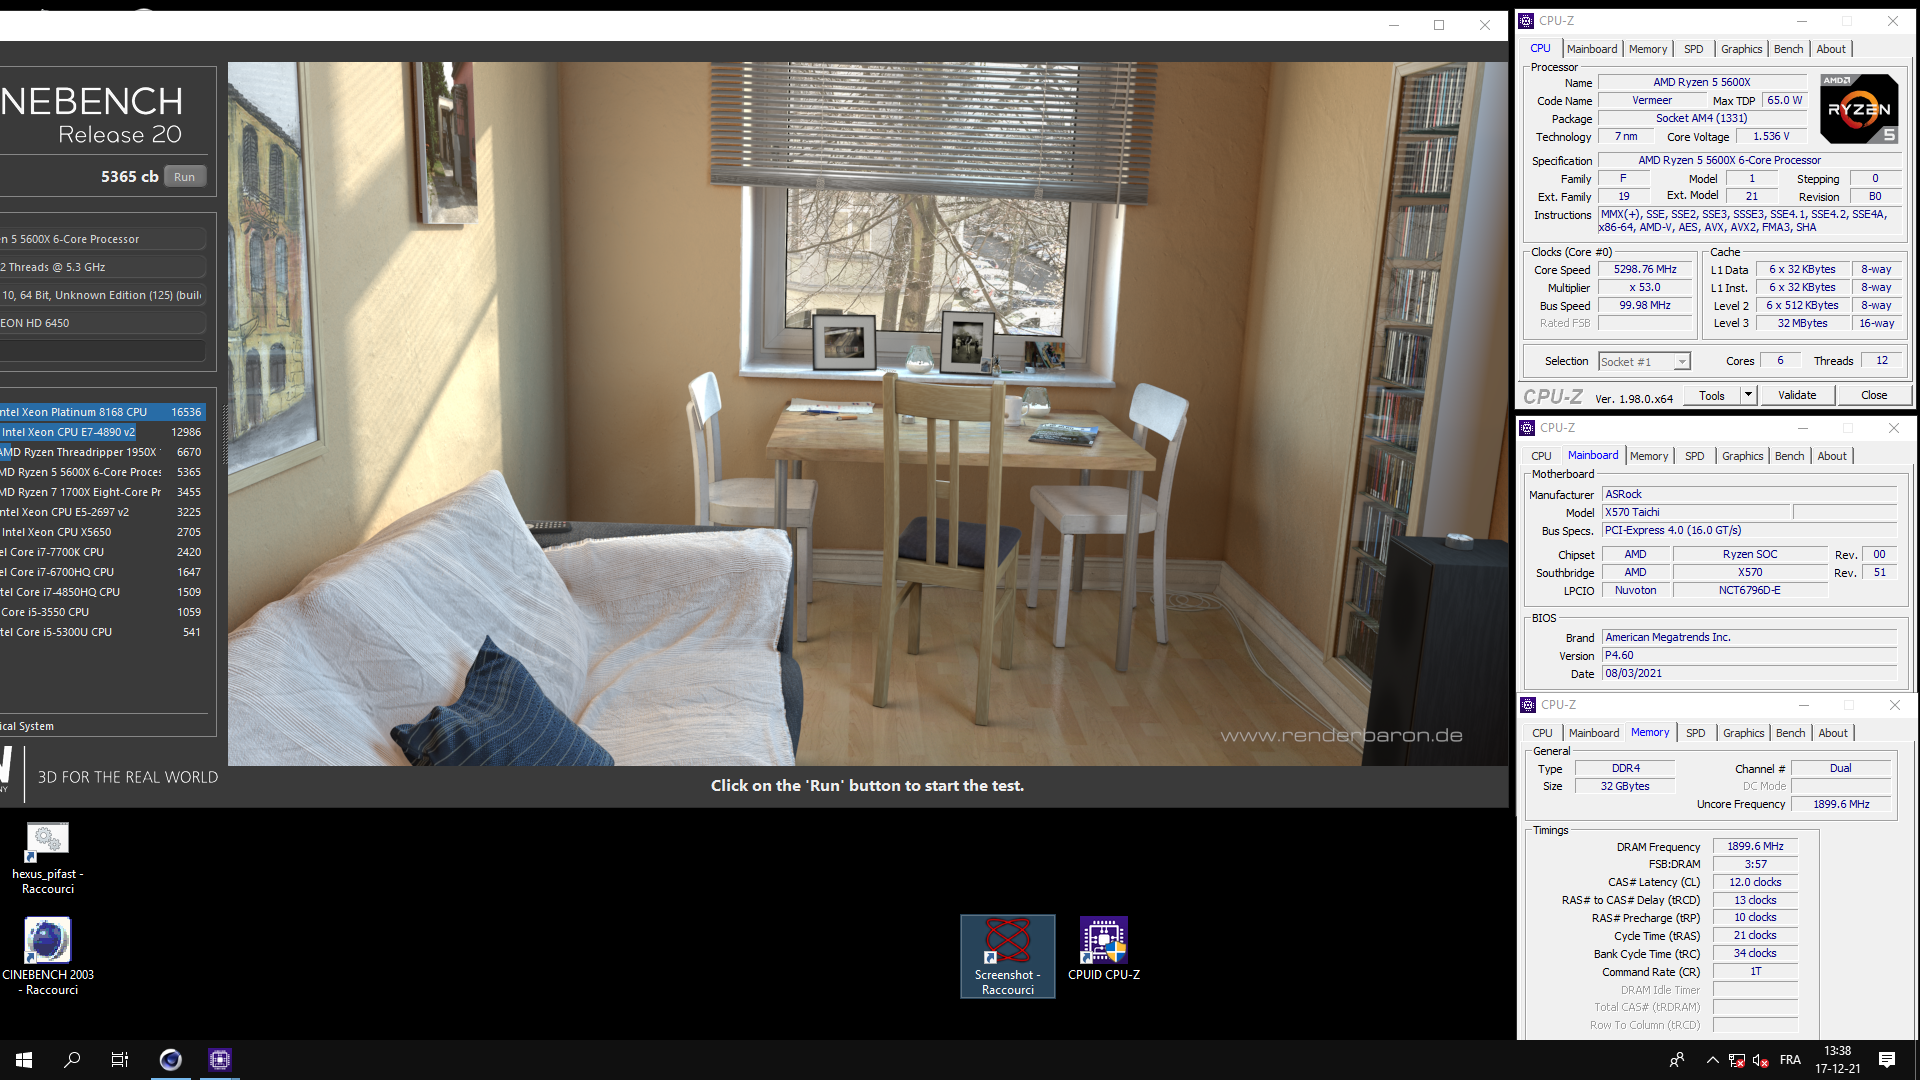Open Bench tab in top CPU-Z window
1920x1080 pixels.
1789,49
